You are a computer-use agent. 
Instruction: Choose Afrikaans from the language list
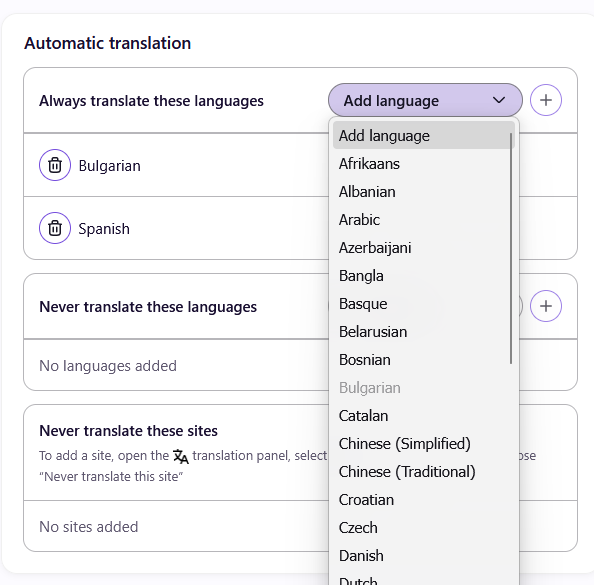coord(424,164)
